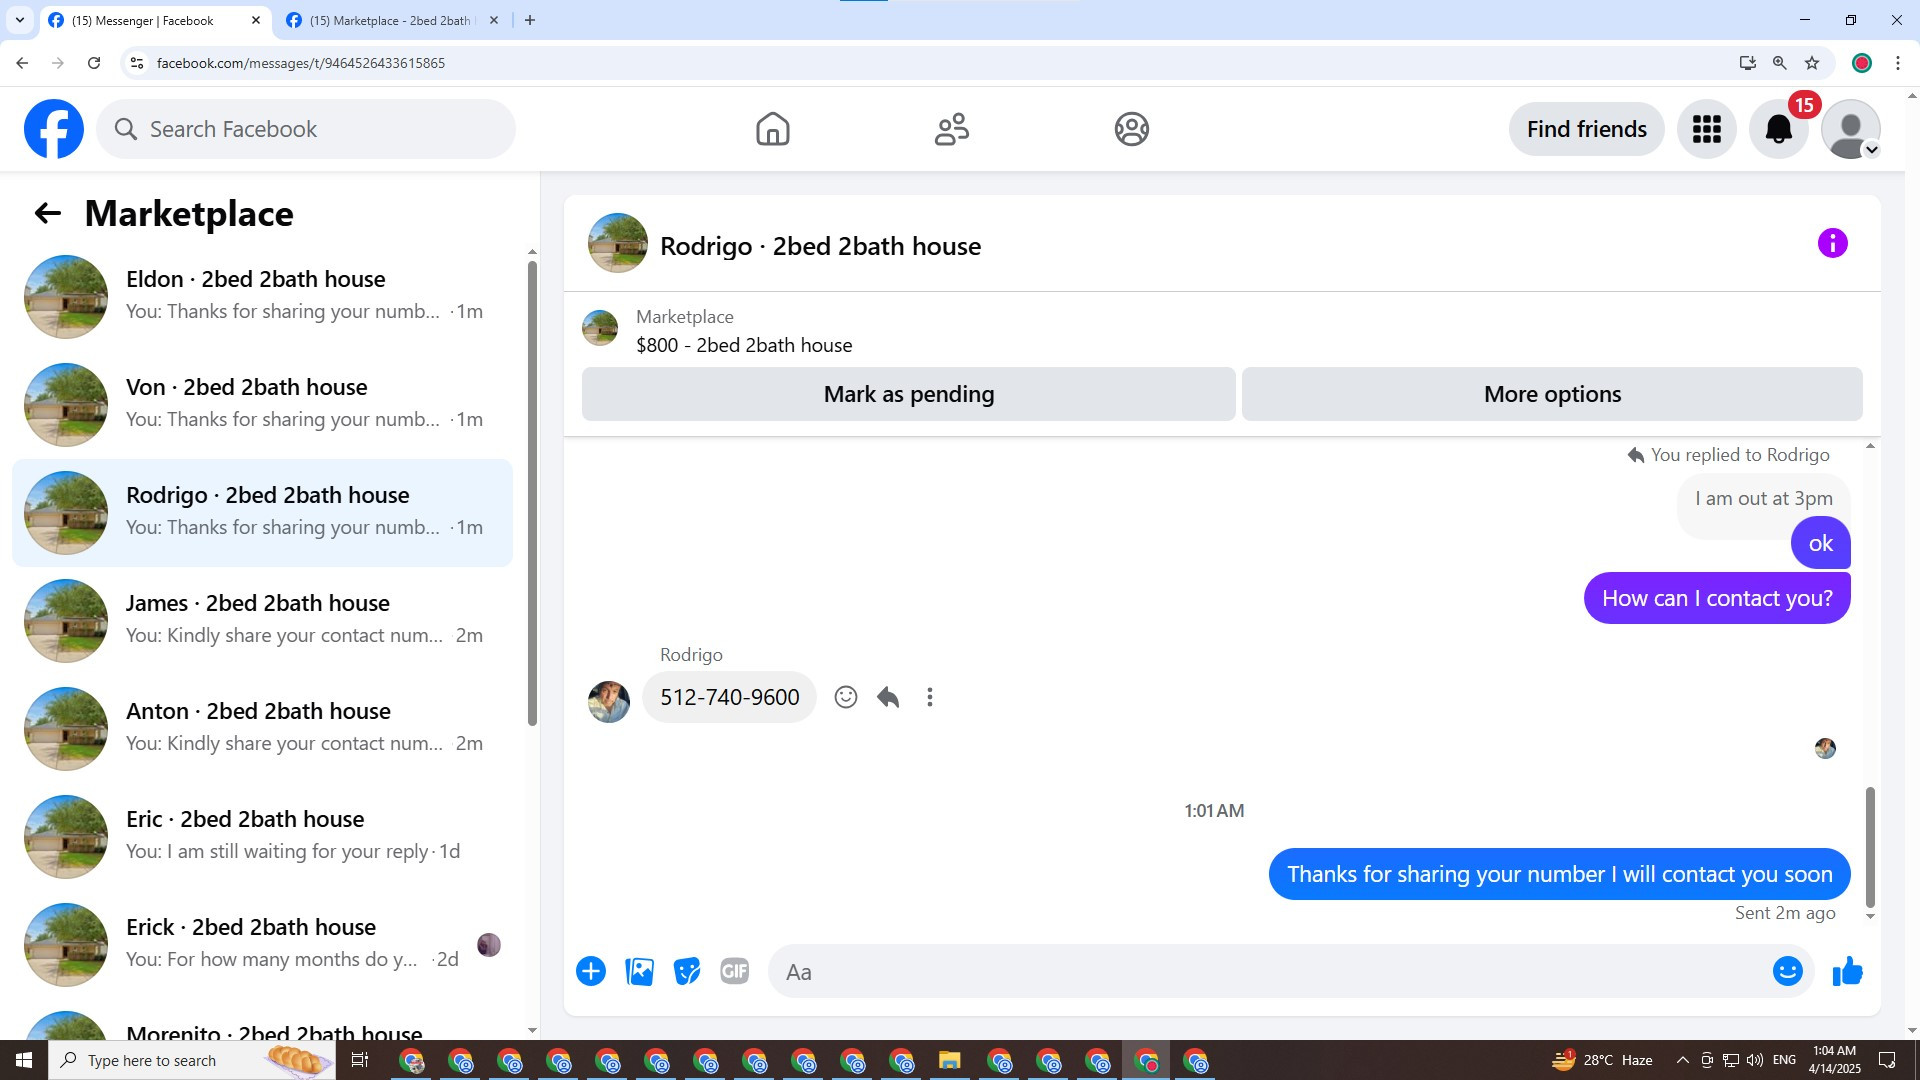Click the Find friends button
1920x1080 pixels.
[1586, 129]
